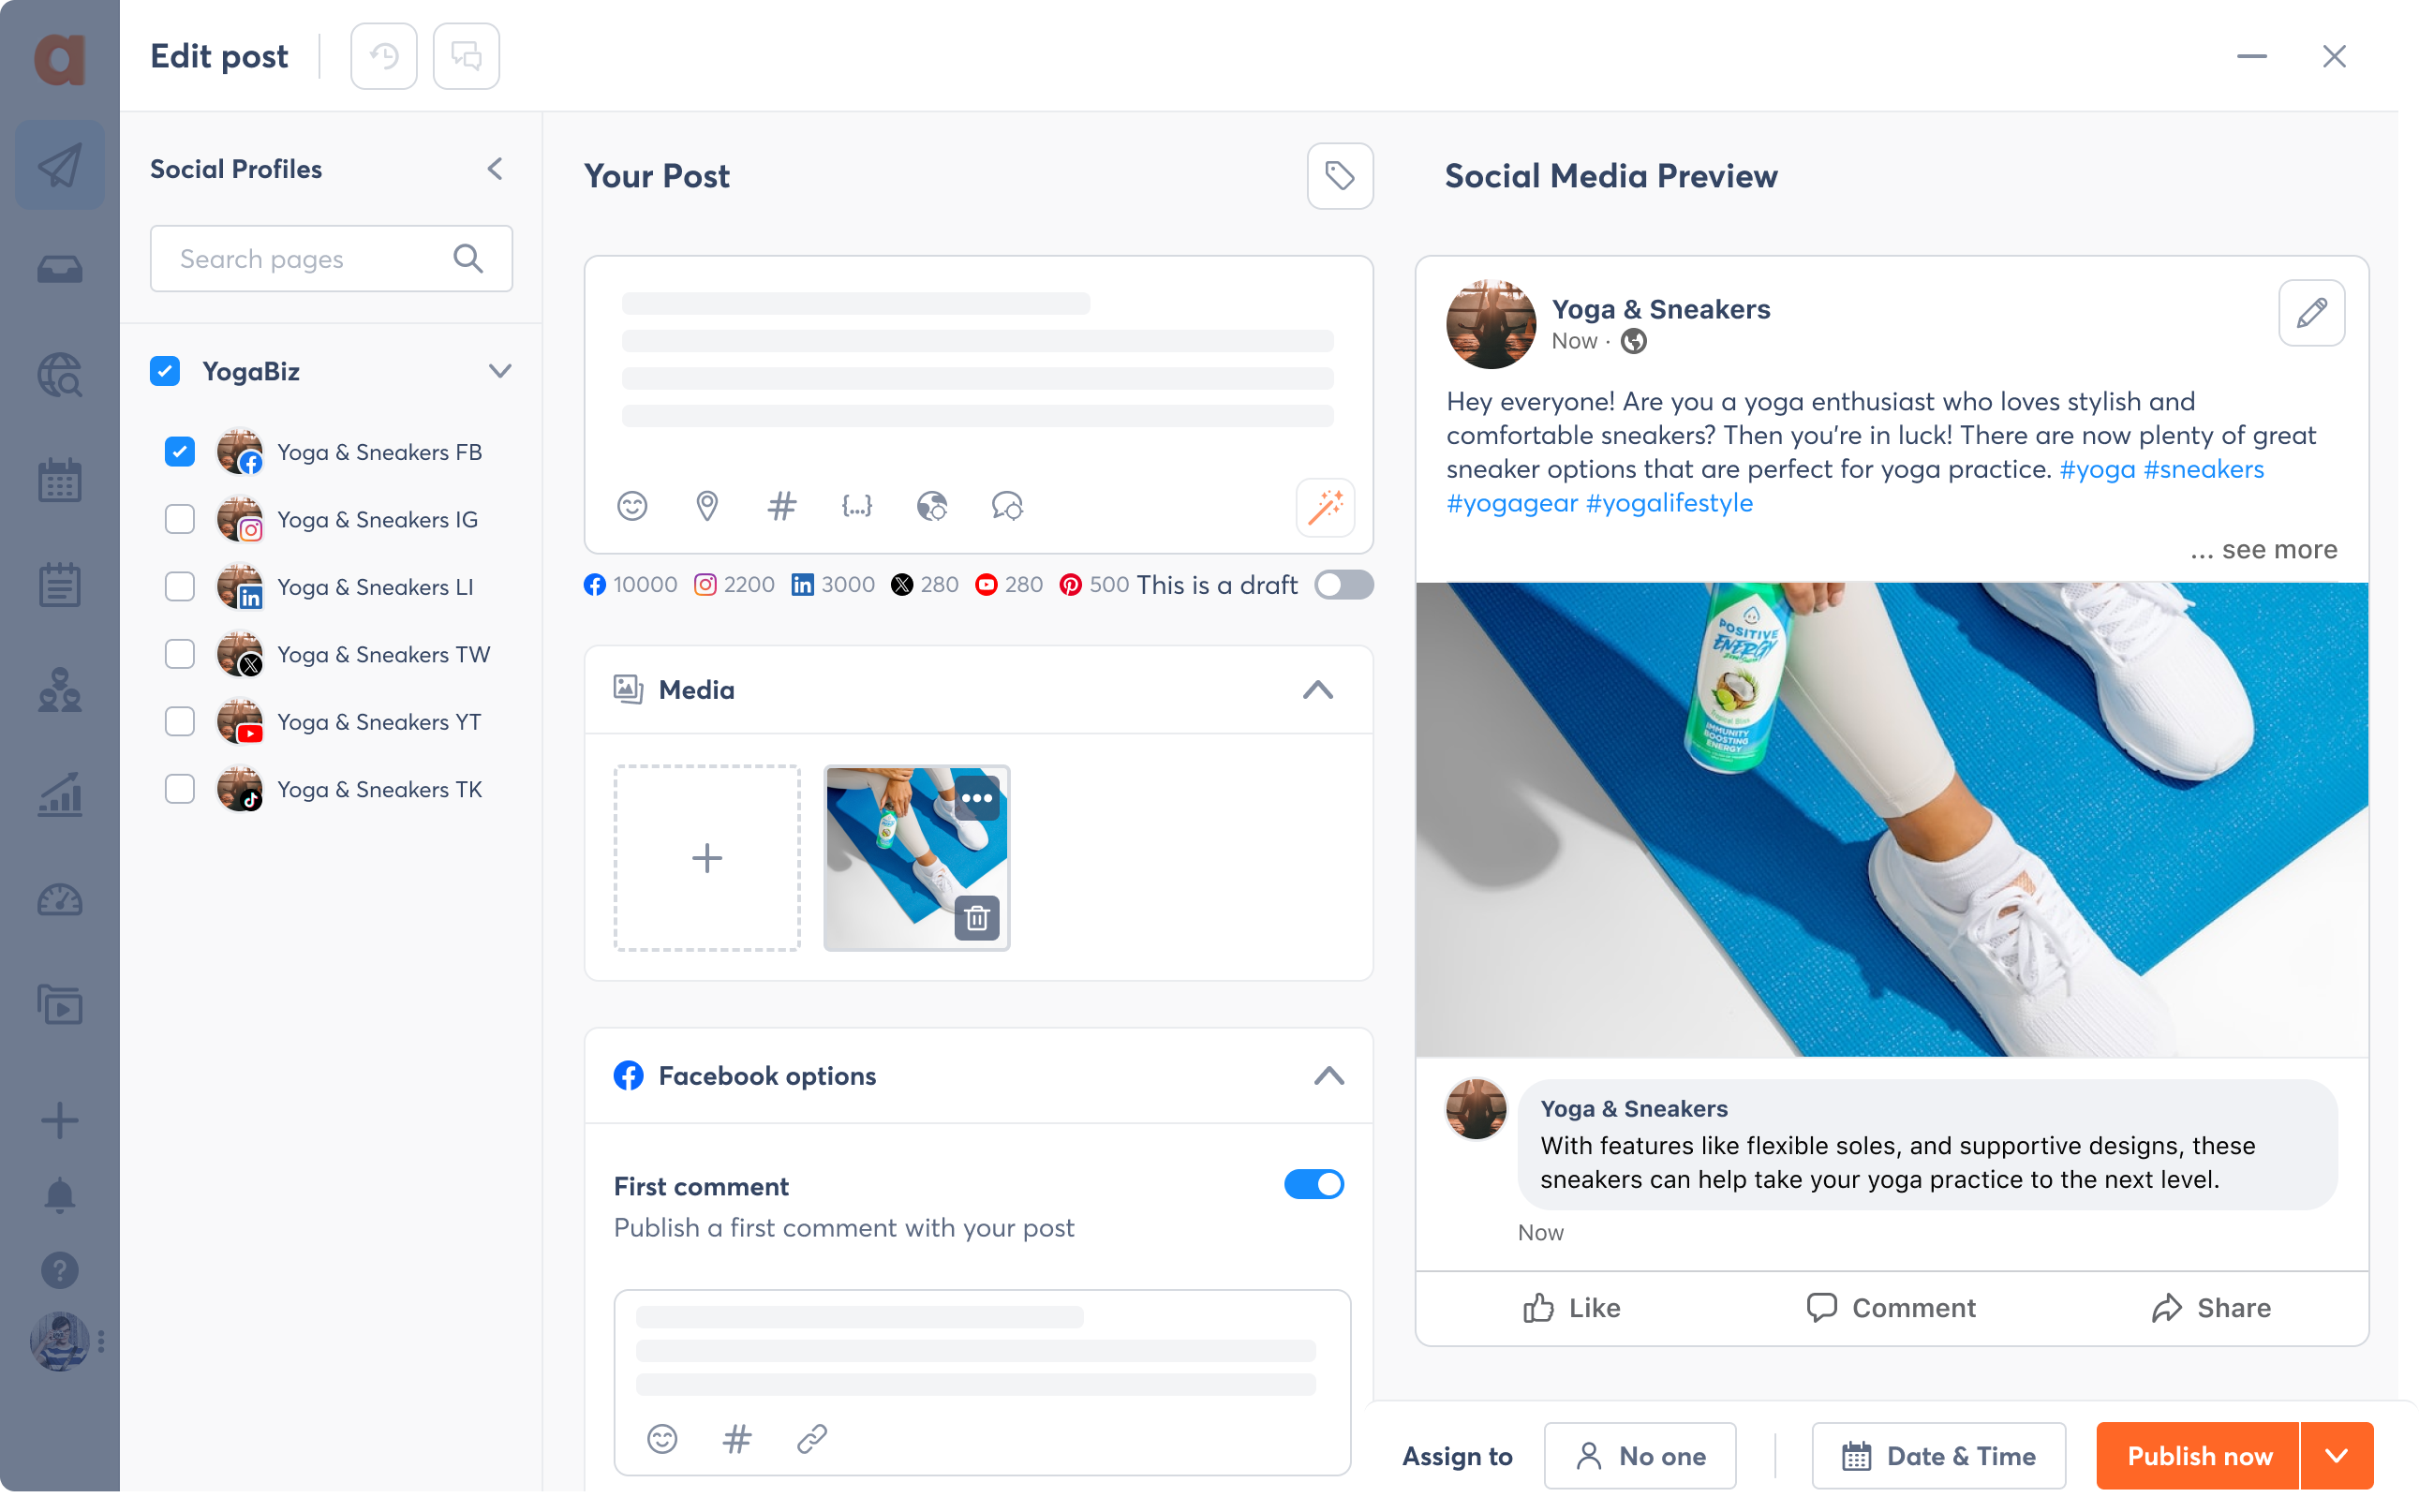Click the emoji icon in first comment toolbar
Screen dimensions: 2419x1512
[x=661, y=1439]
